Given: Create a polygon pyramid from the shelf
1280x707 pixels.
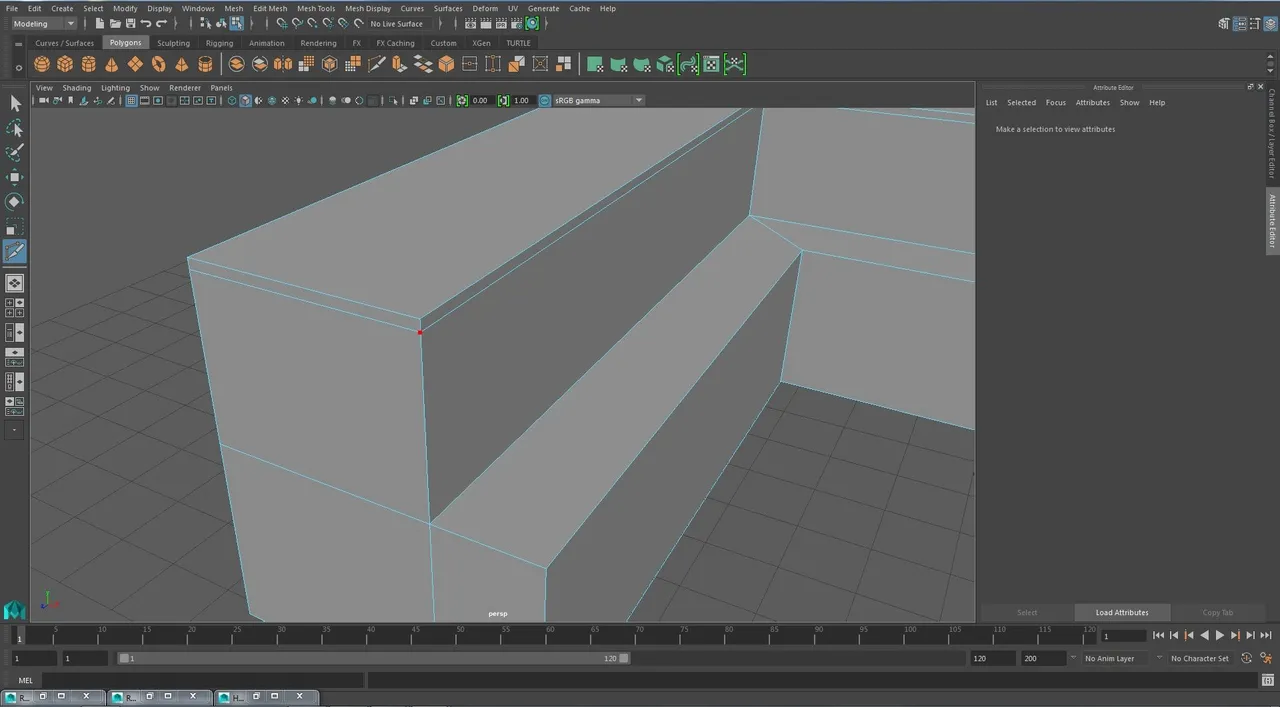Looking at the screenshot, I should tap(182, 64).
